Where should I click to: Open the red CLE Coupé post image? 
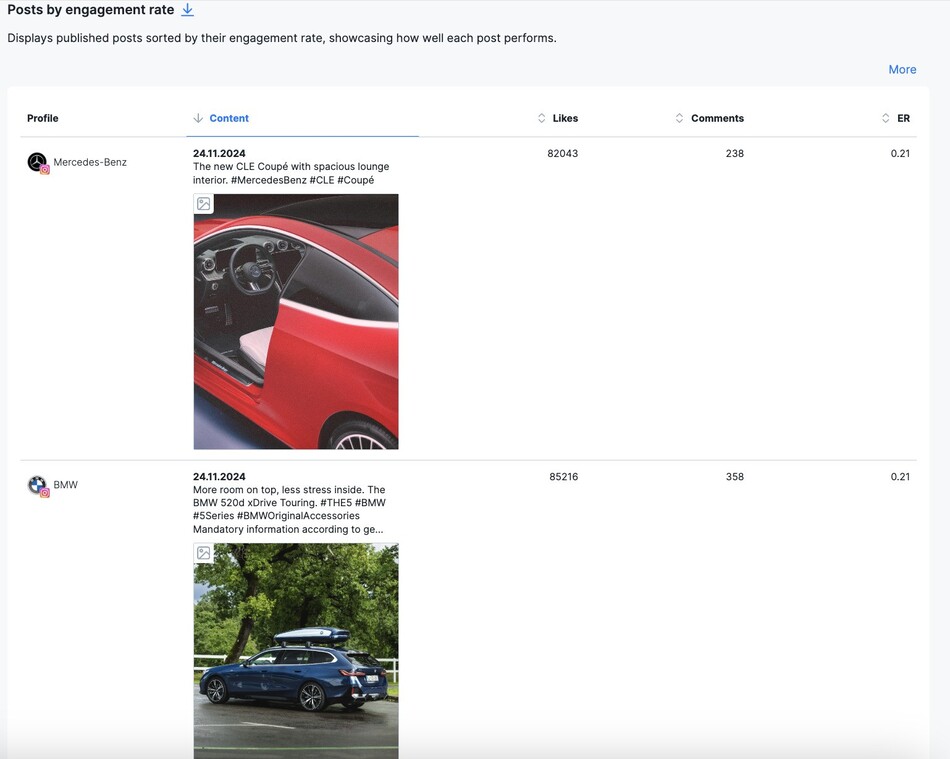pyautogui.click(x=296, y=322)
